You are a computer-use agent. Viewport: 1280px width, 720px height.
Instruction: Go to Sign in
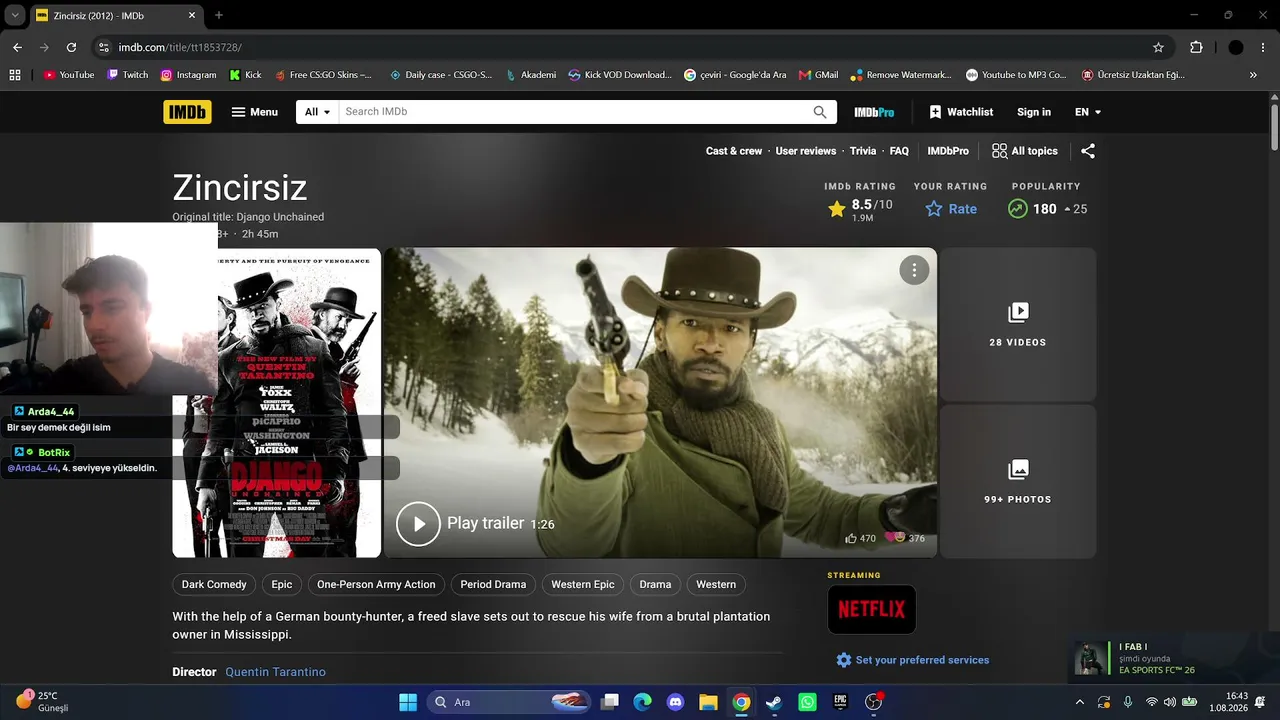1034,112
